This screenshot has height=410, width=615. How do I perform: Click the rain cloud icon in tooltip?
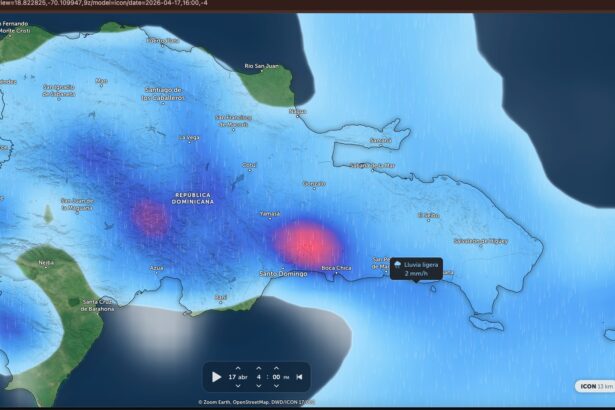[x=400, y=265]
